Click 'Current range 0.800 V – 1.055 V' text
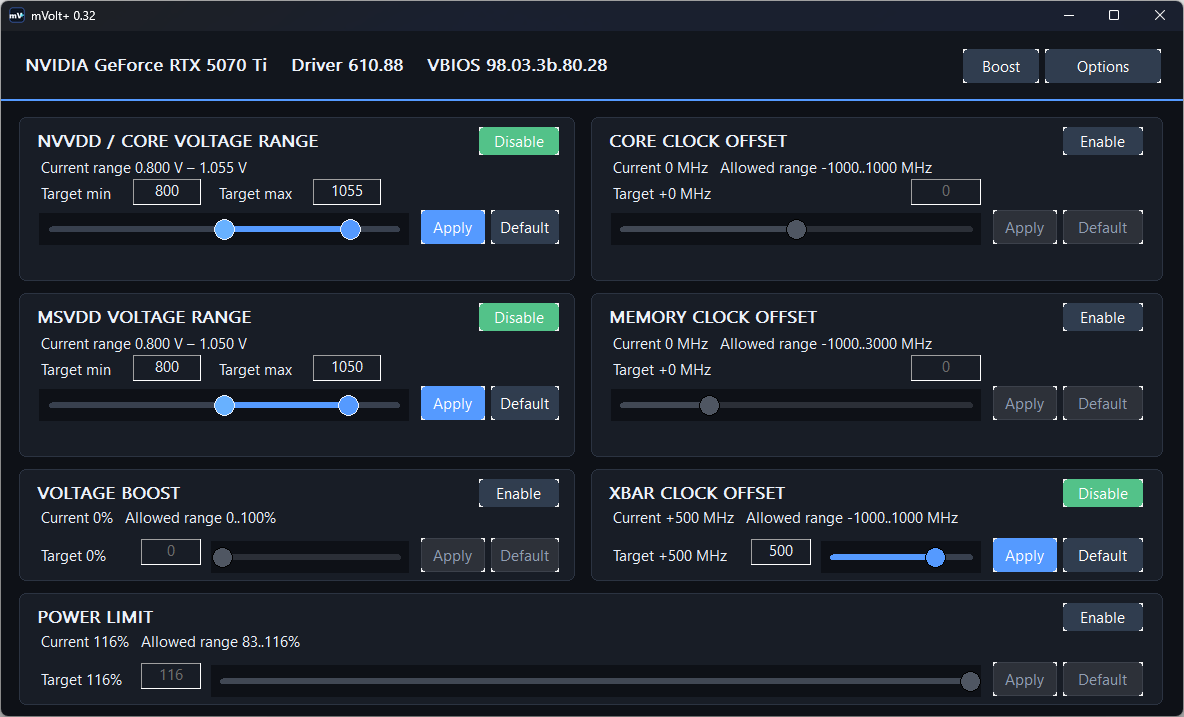The width and height of the screenshot is (1184, 717). 143,168
